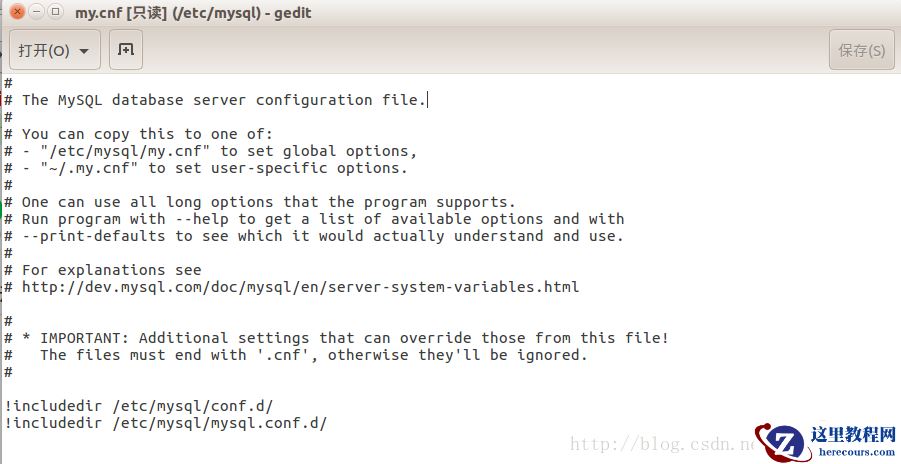Minimize the gedit window

[36, 13]
